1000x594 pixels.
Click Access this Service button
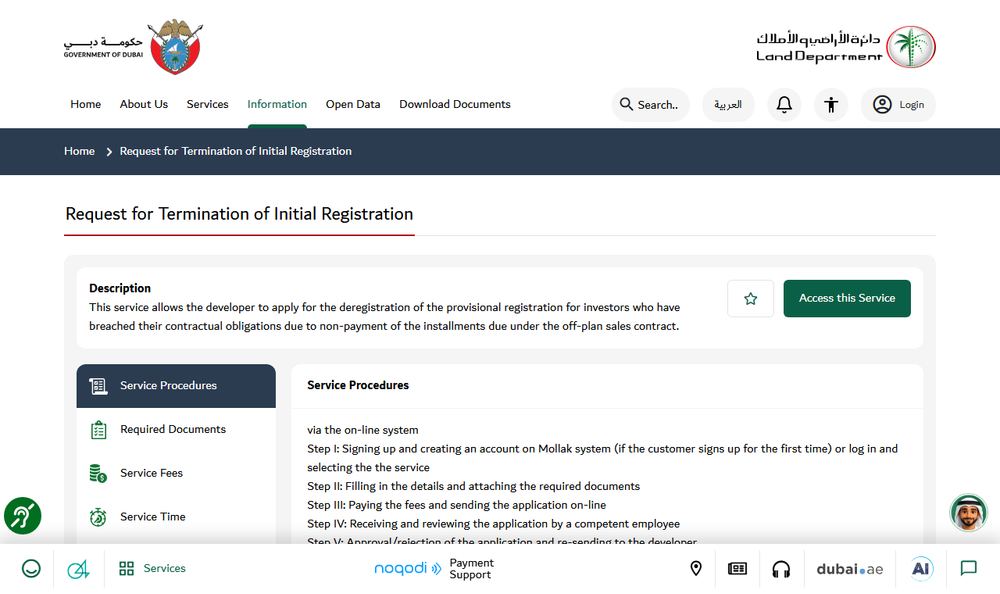[847, 299]
